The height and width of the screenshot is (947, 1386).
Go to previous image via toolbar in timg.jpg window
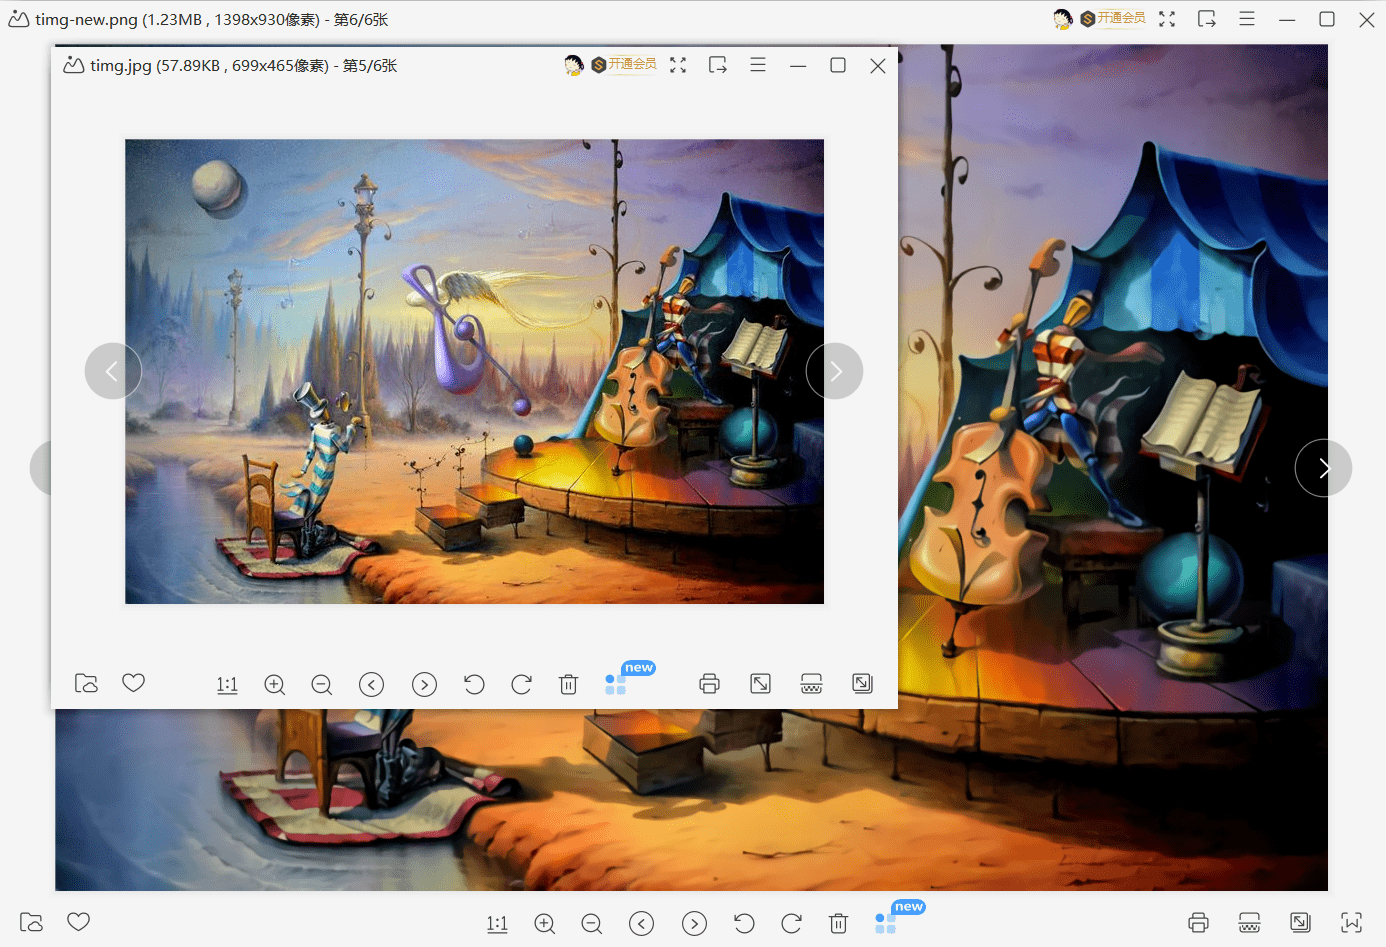(x=372, y=685)
